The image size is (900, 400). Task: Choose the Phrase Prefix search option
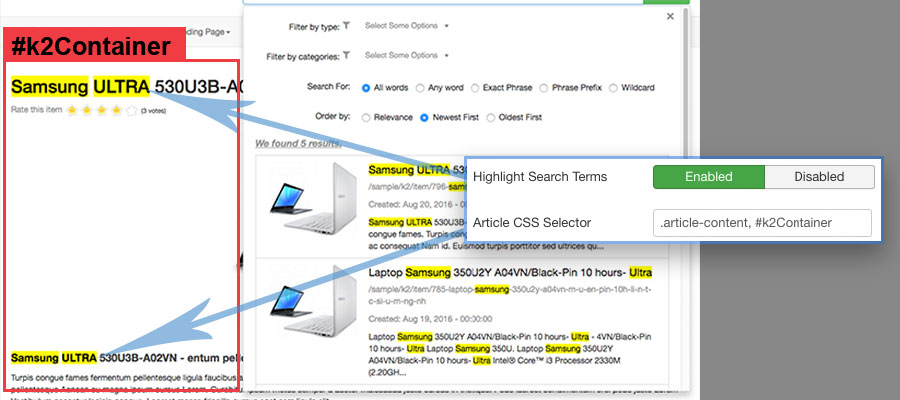[x=544, y=88]
